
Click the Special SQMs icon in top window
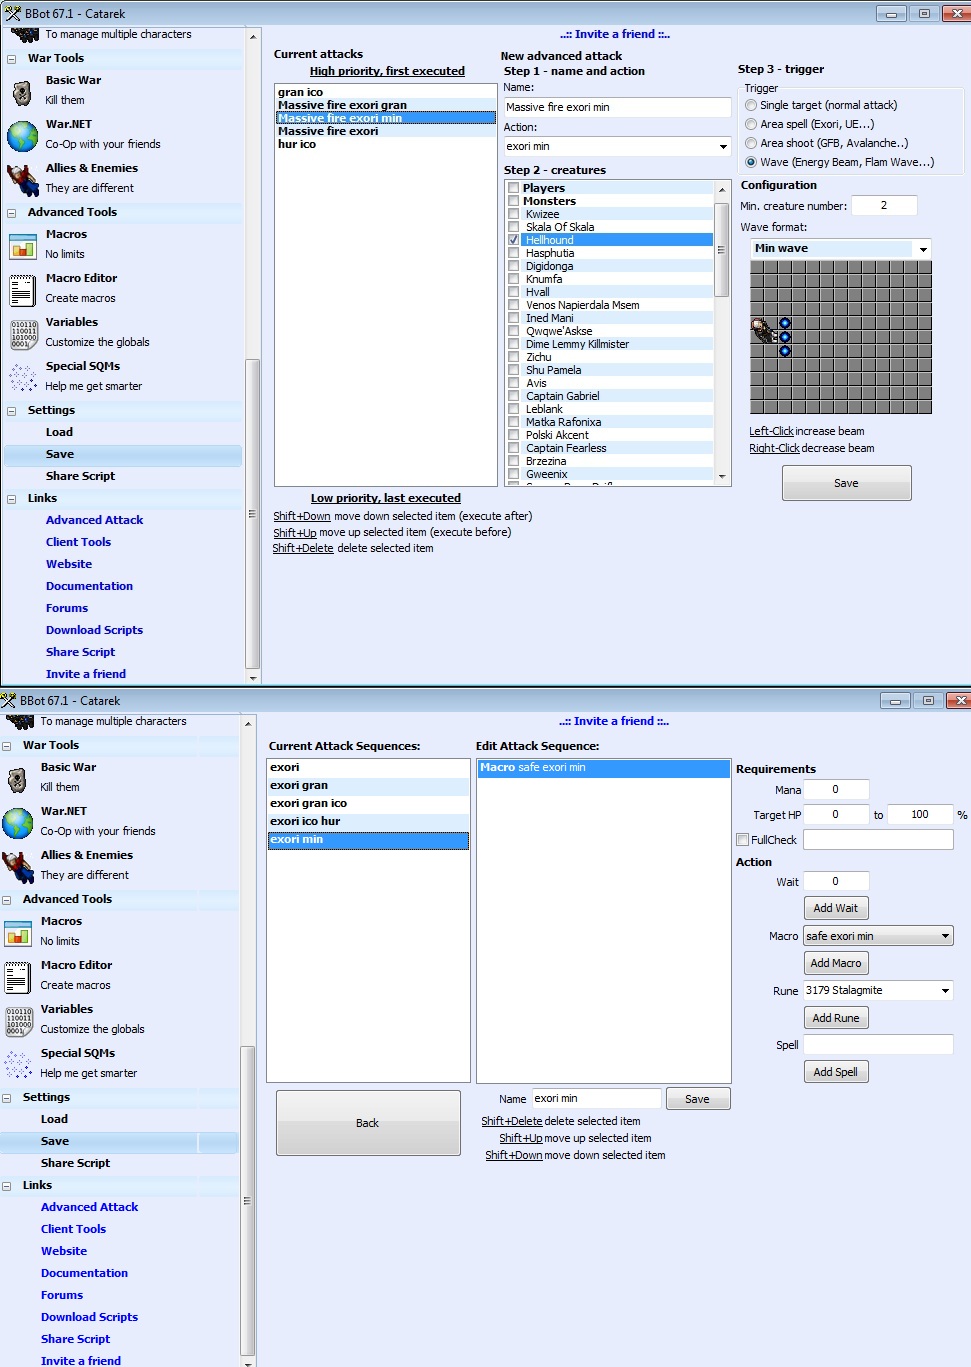click(x=22, y=377)
